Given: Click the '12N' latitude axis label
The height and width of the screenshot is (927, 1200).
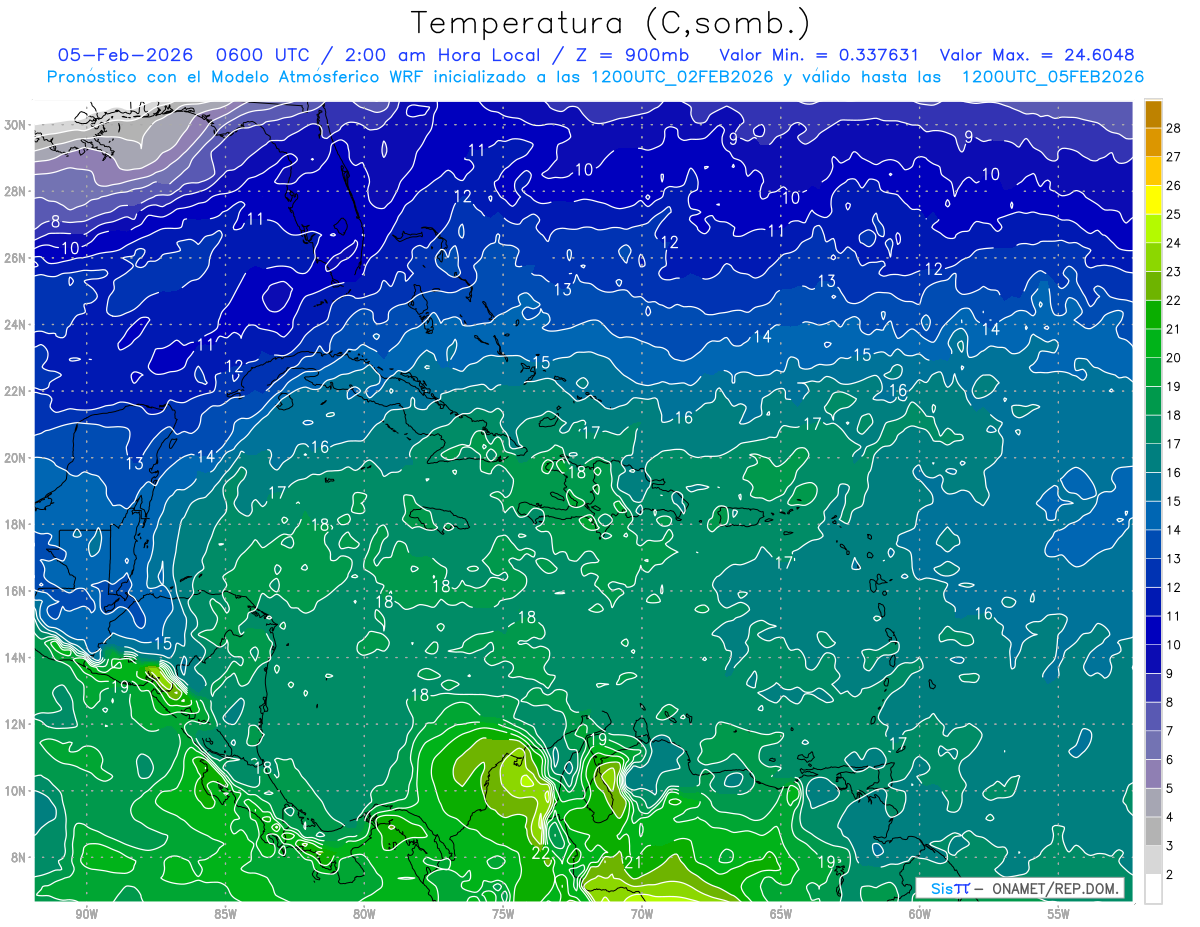Looking at the screenshot, I should tap(14, 724).
